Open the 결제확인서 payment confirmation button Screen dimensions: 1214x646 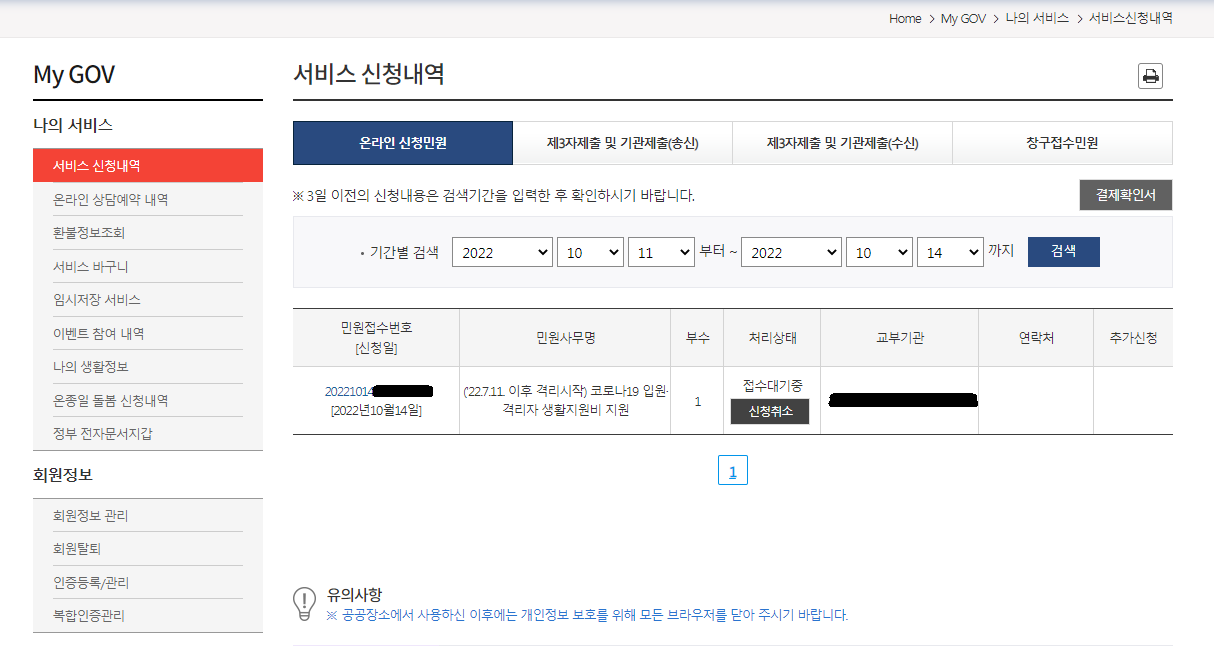point(1125,195)
